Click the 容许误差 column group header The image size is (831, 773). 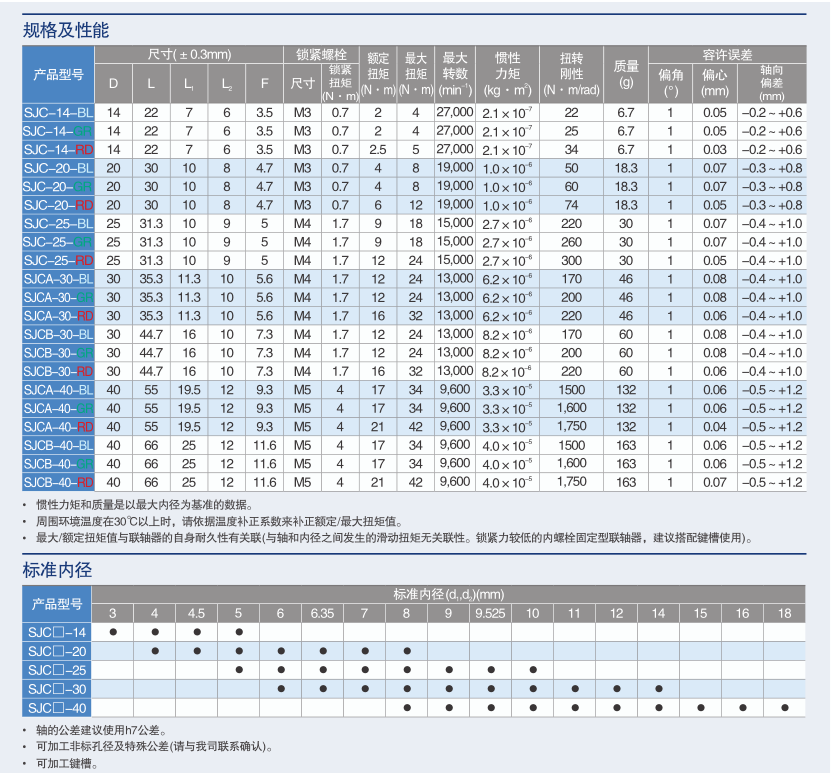tap(727, 55)
